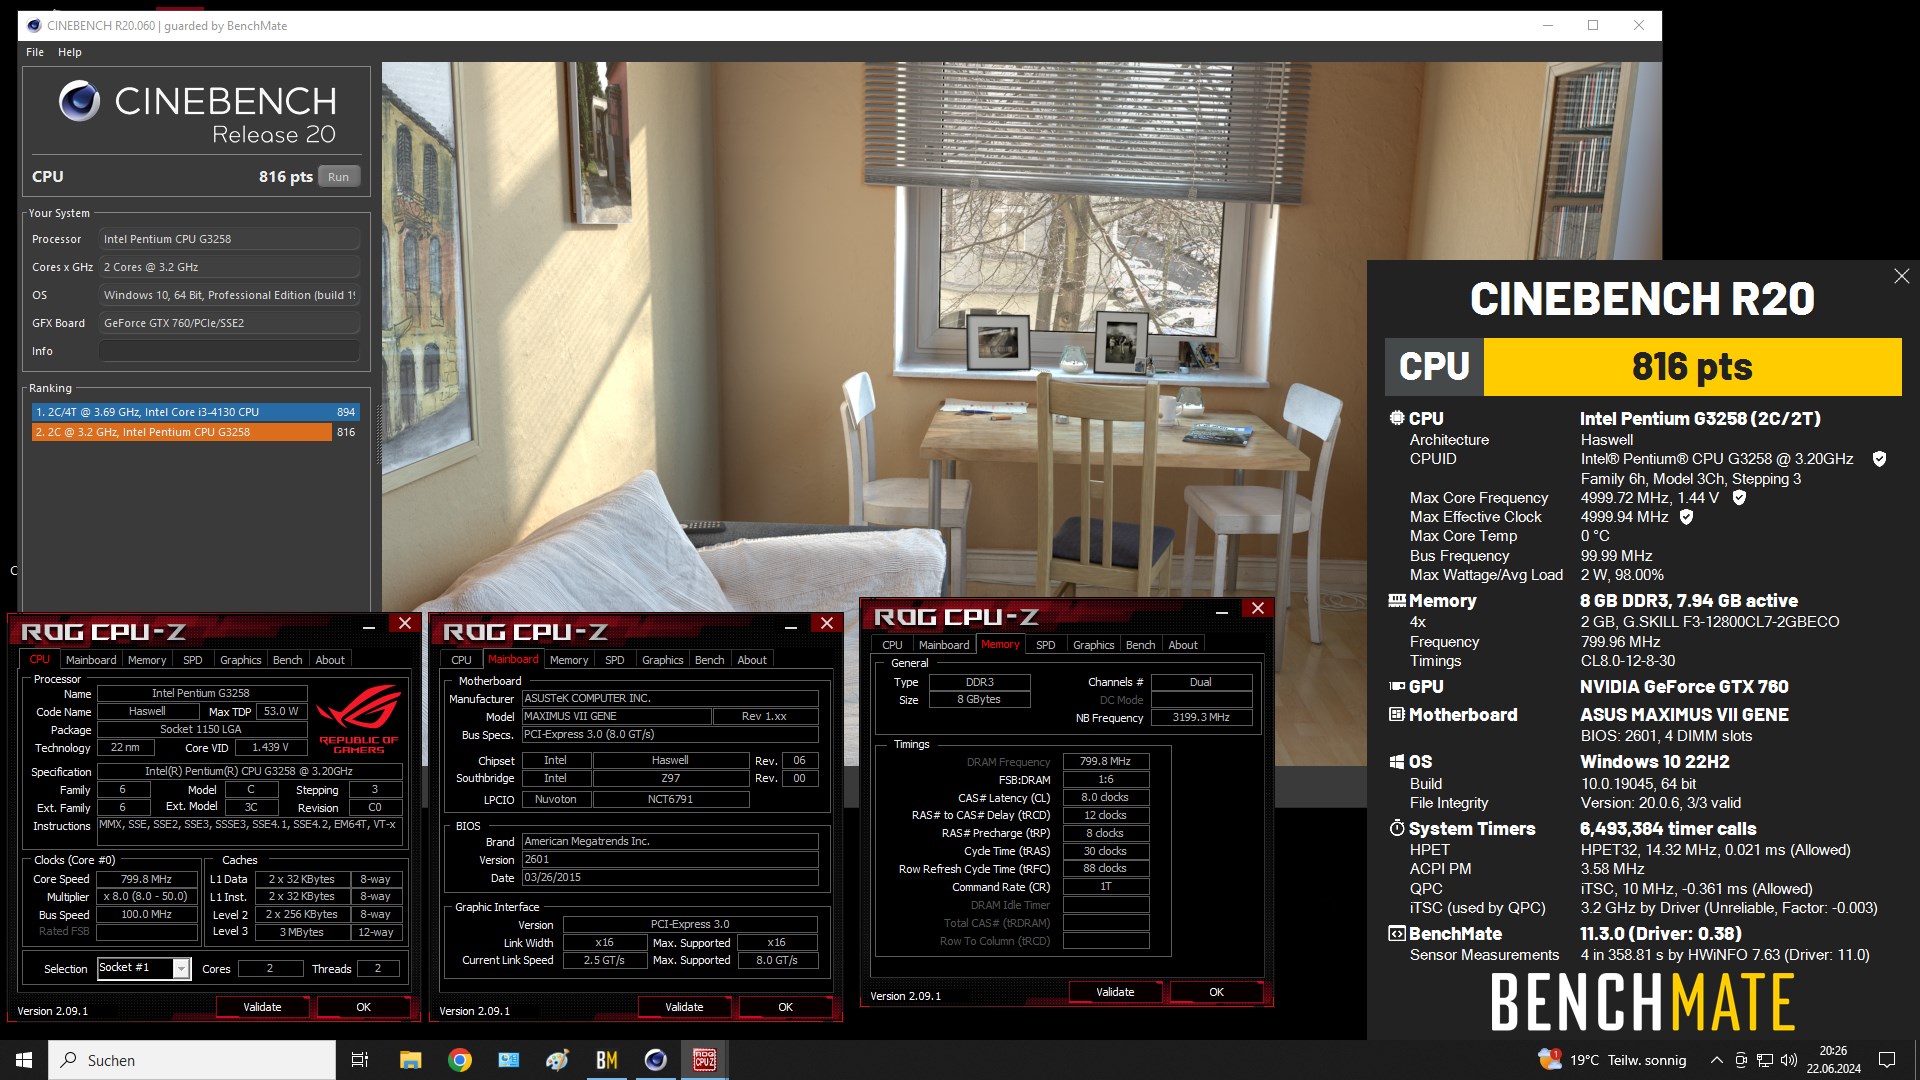The height and width of the screenshot is (1080, 1920).
Task: Open SPD tab in the Memory timings CPU-Z window
Action: pos(1045,645)
